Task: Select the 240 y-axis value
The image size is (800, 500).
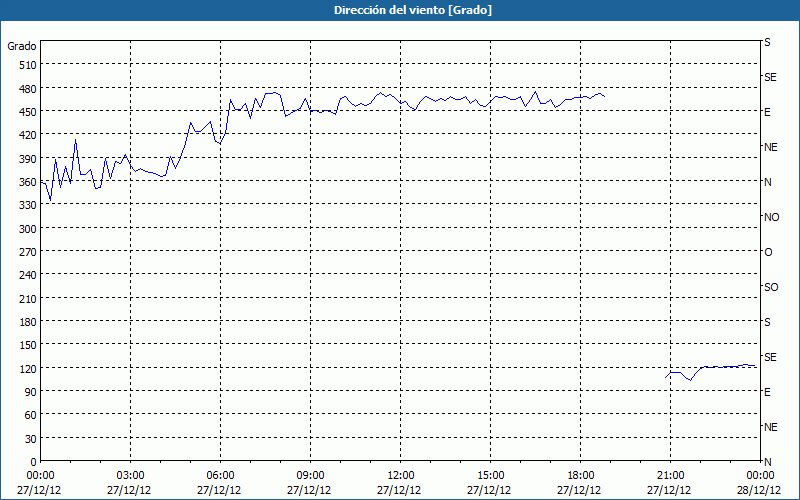Action: 28,276
